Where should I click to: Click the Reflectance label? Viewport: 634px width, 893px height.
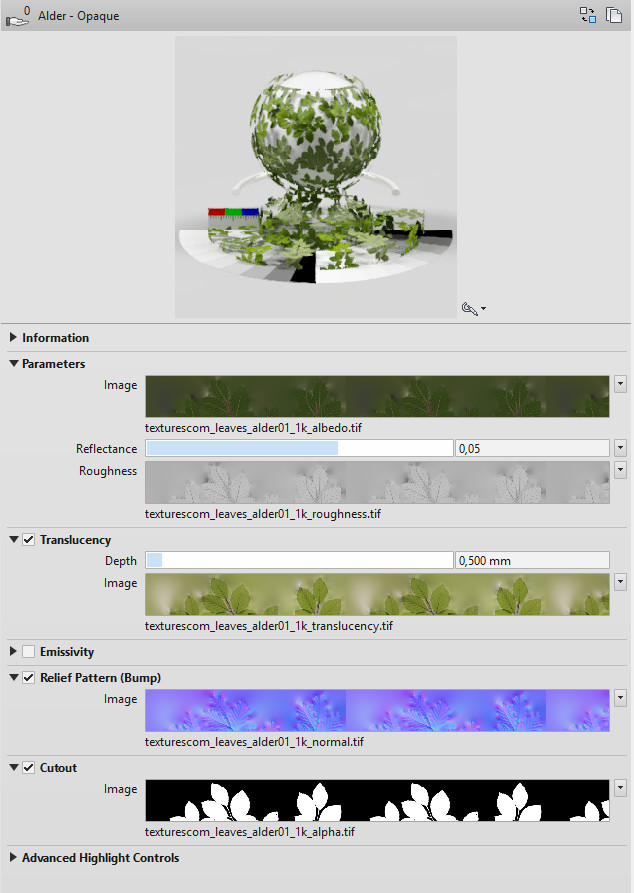(x=107, y=449)
